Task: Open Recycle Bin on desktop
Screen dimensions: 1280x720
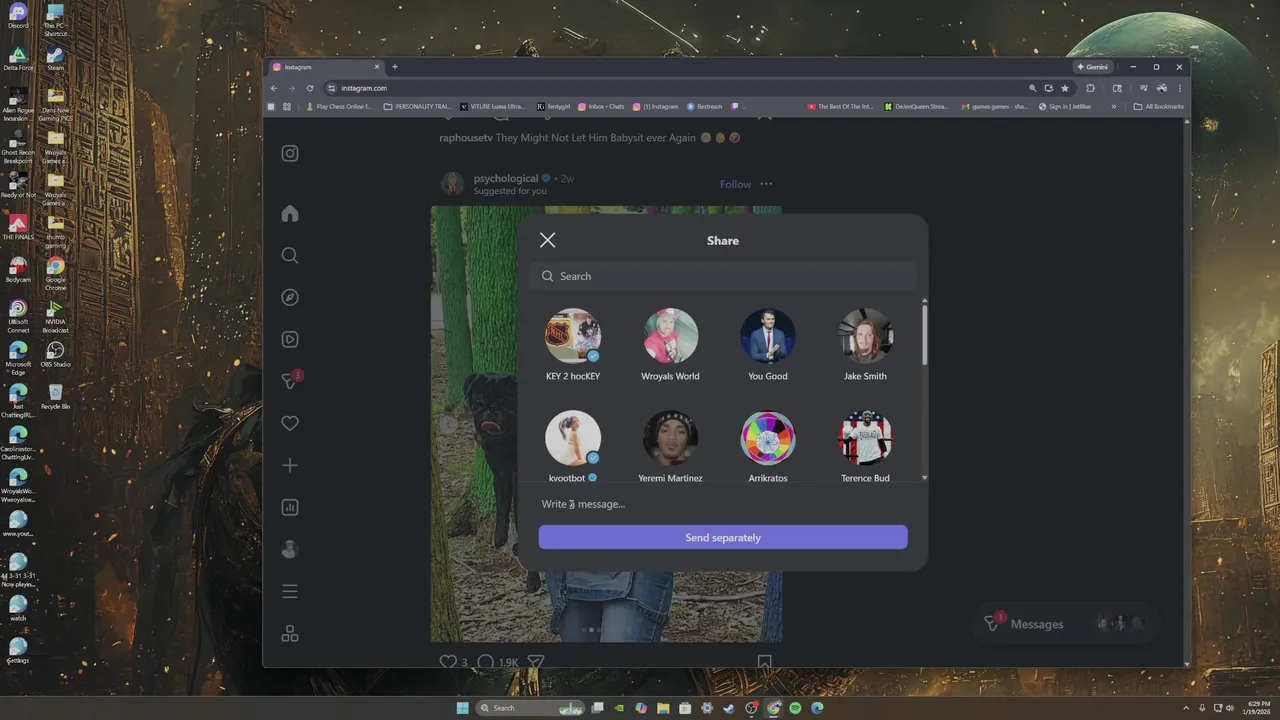Action: tap(55, 395)
